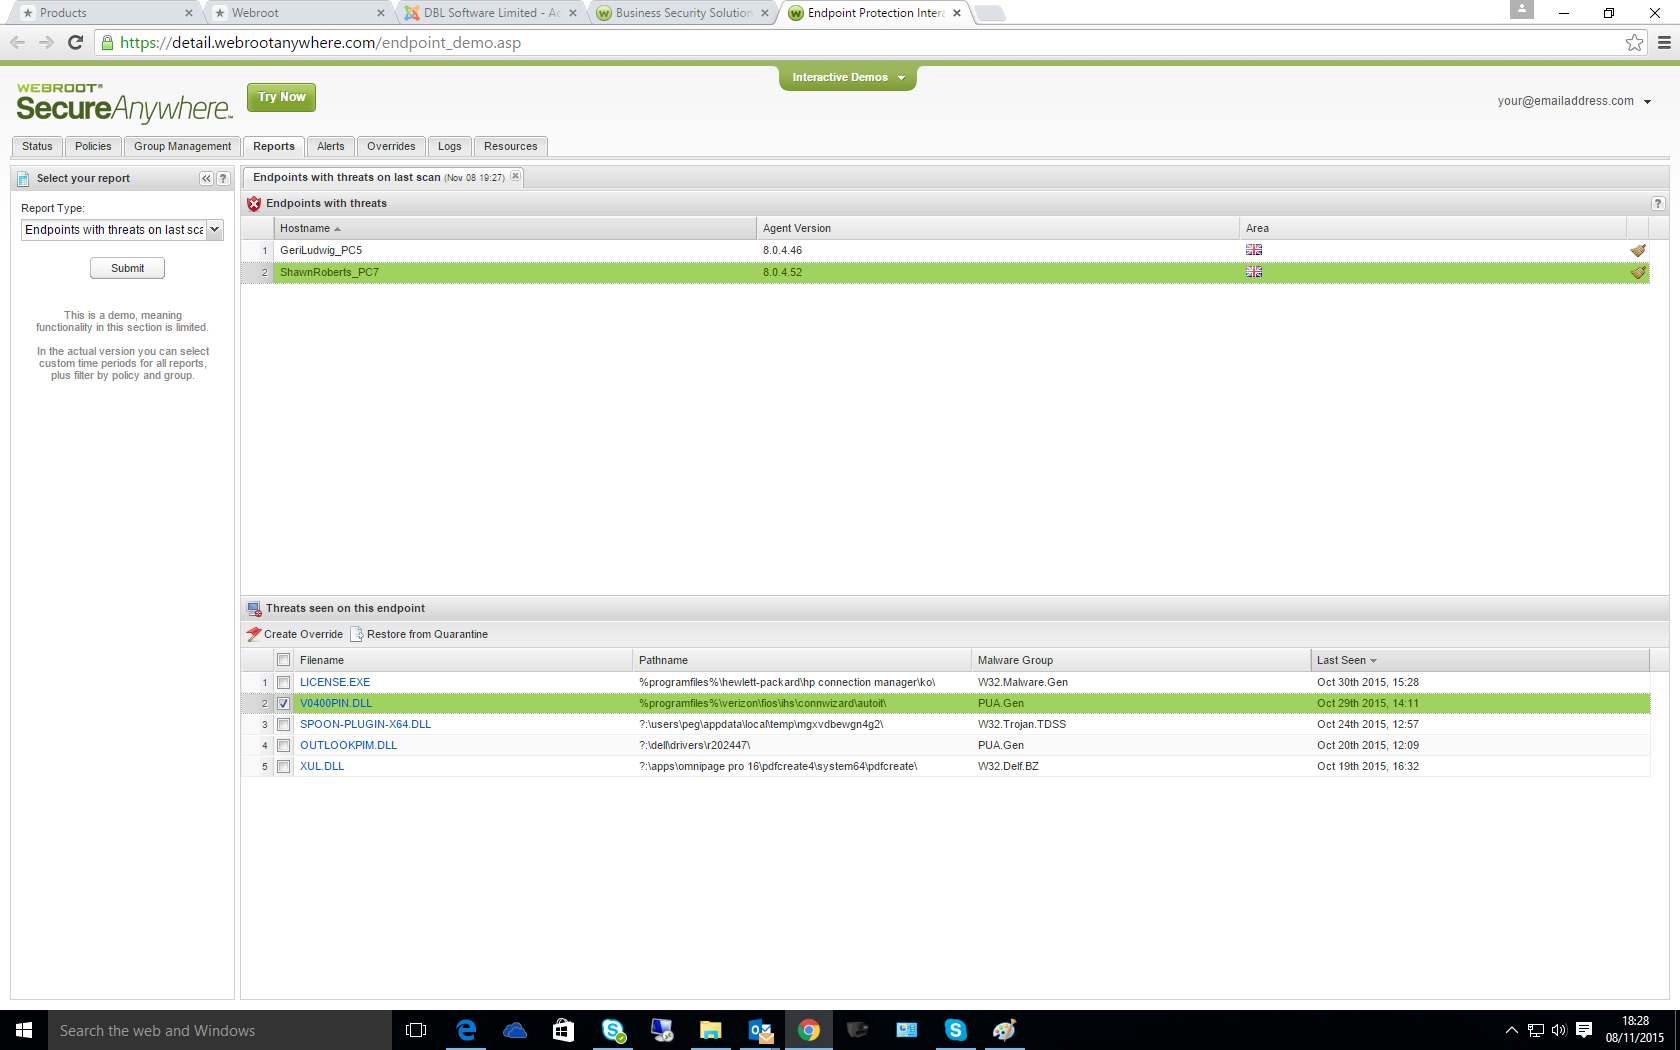Reload the page
1680x1050 pixels.
(75, 42)
